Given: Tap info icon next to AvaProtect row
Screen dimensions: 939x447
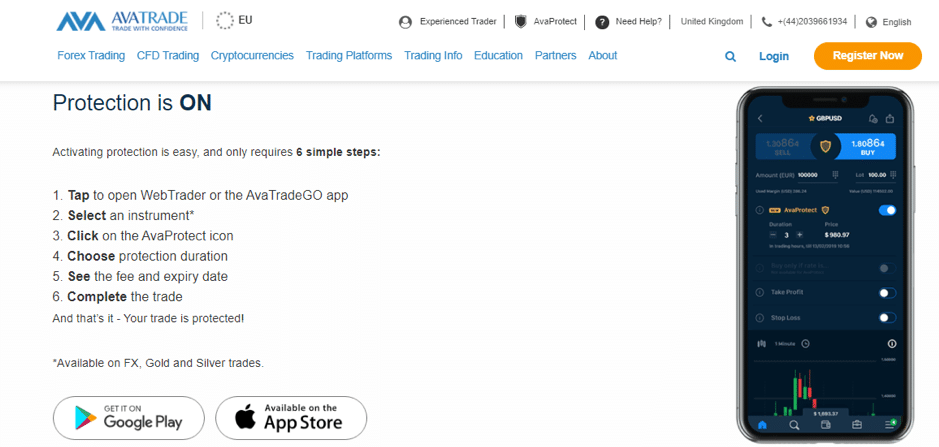Looking at the screenshot, I should pos(759,210).
